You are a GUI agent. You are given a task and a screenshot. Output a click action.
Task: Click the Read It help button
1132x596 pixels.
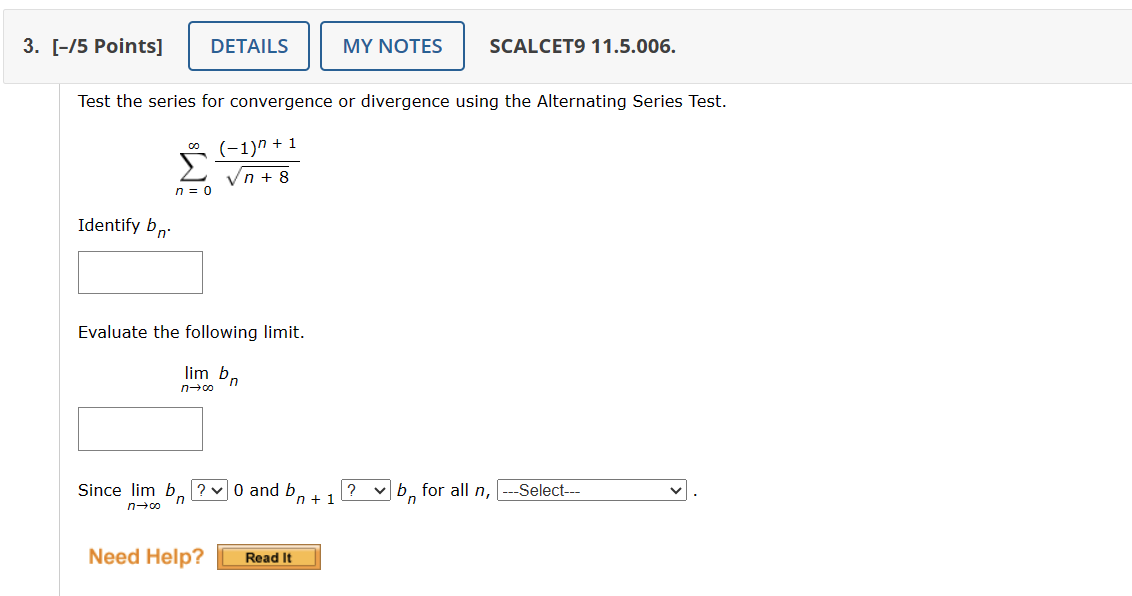click(x=269, y=557)
